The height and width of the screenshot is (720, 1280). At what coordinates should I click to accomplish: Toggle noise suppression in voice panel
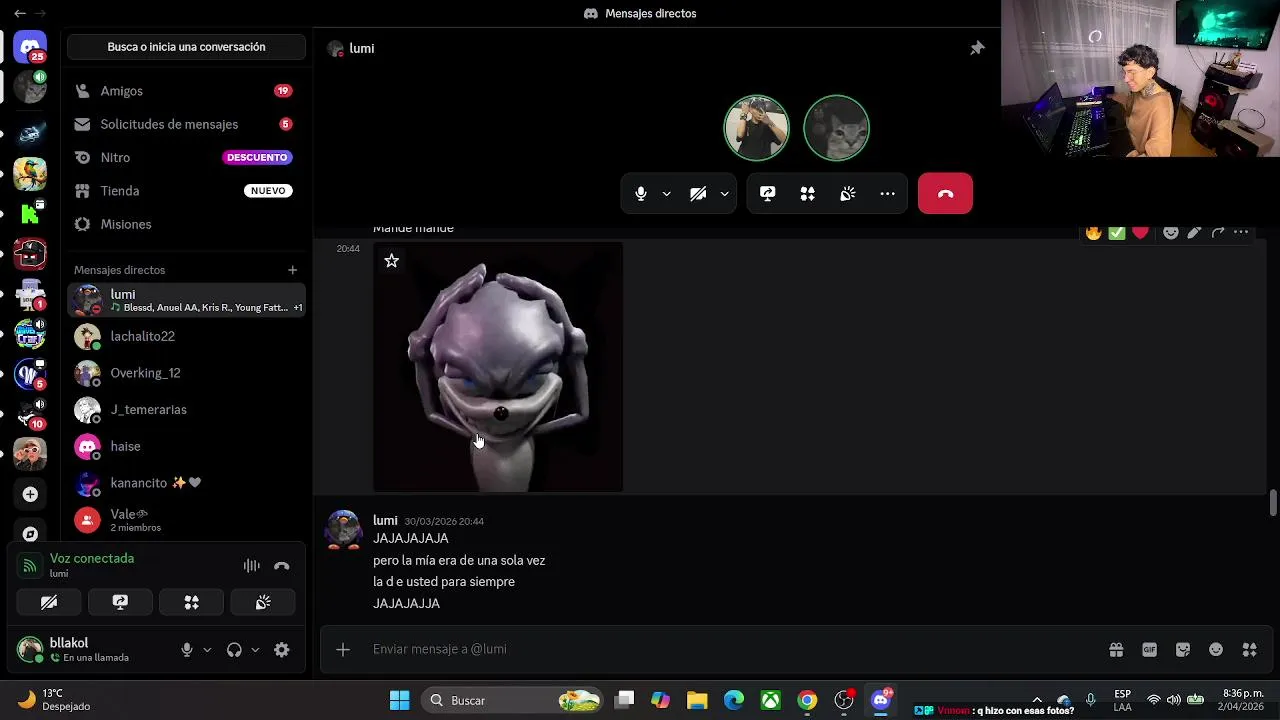[x=252, y=566]
